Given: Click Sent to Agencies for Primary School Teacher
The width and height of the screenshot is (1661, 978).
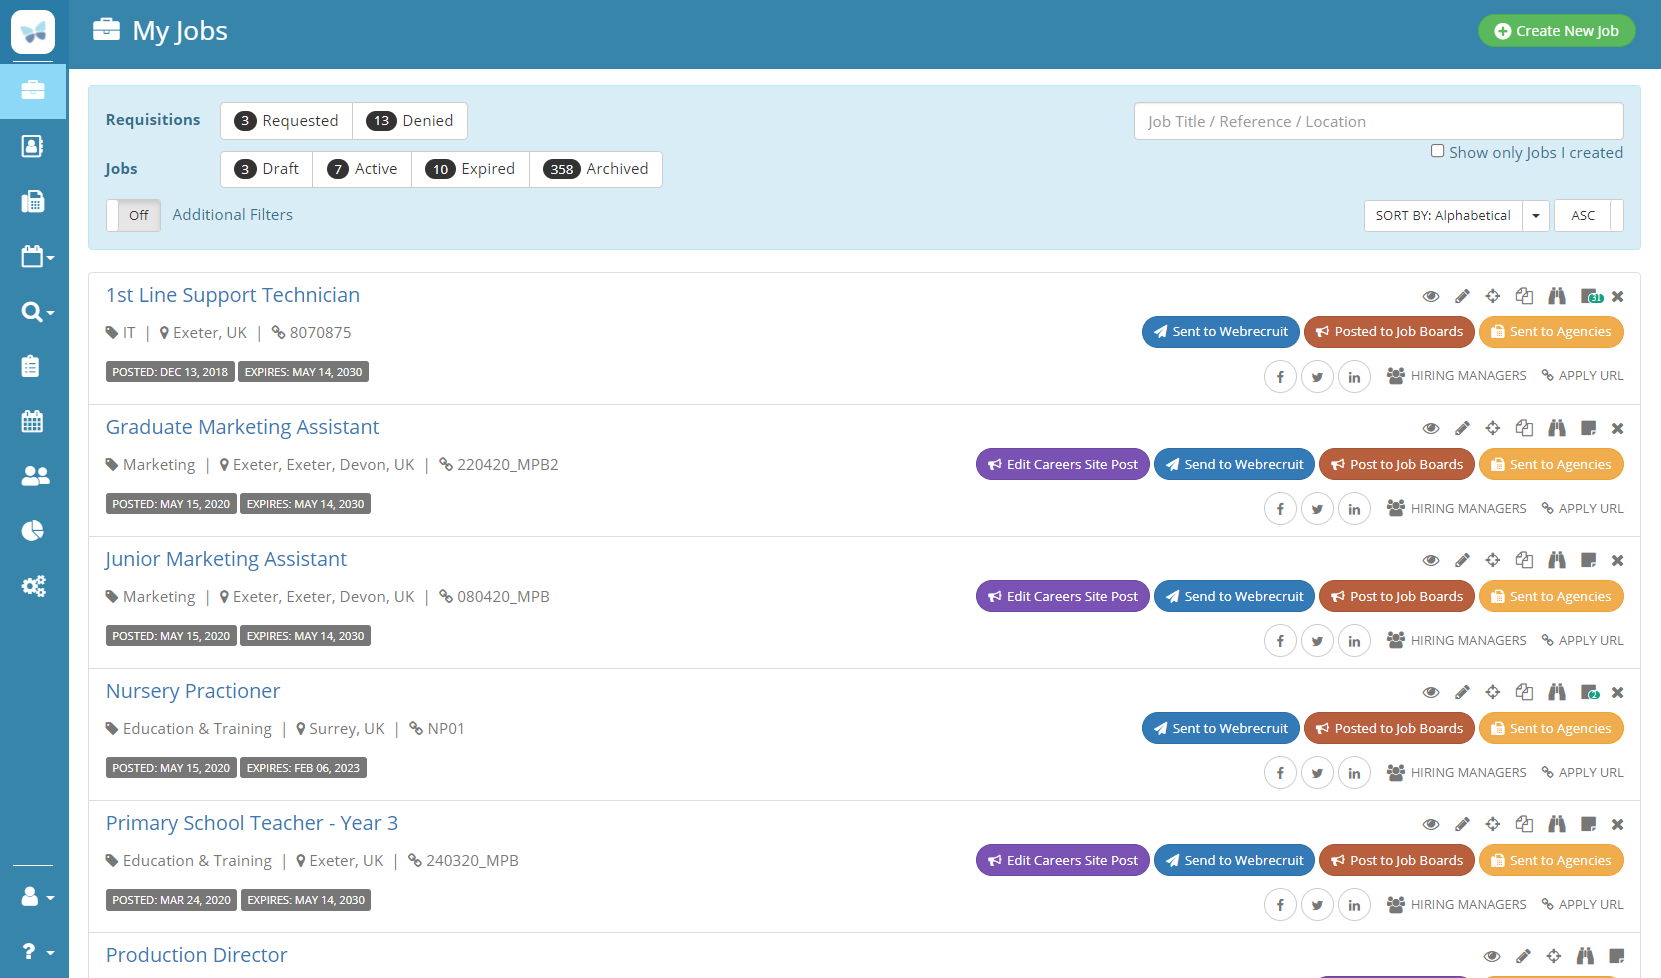Looking at the screenshot, I should tap(1551, 860).
